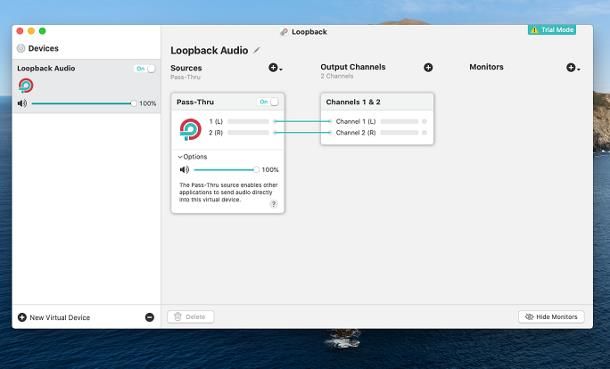Mute Pass-Thru via speaker icon
The height and width of the screenshot is (369, 610).
(184, 170)
